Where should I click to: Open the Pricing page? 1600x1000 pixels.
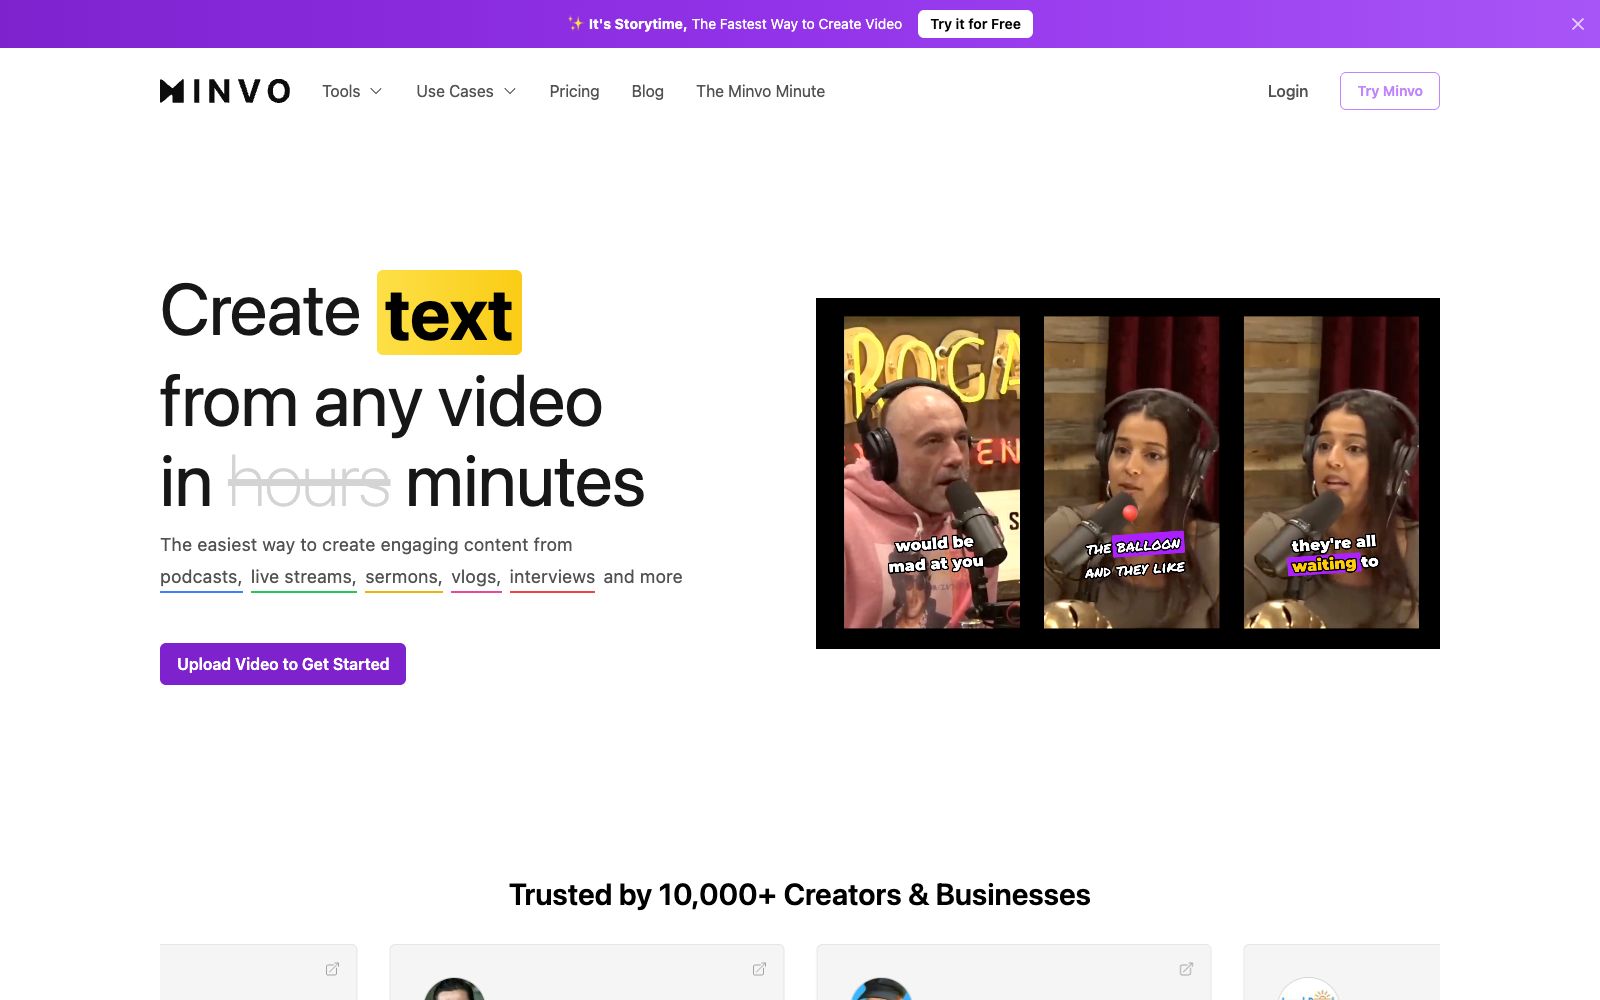pos(574,91)
